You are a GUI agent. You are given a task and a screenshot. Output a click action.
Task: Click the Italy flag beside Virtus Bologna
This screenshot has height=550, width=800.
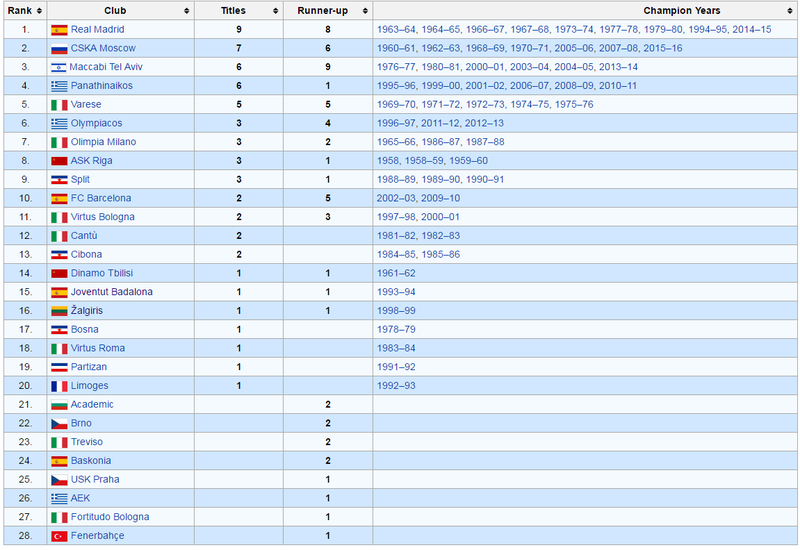59,218
